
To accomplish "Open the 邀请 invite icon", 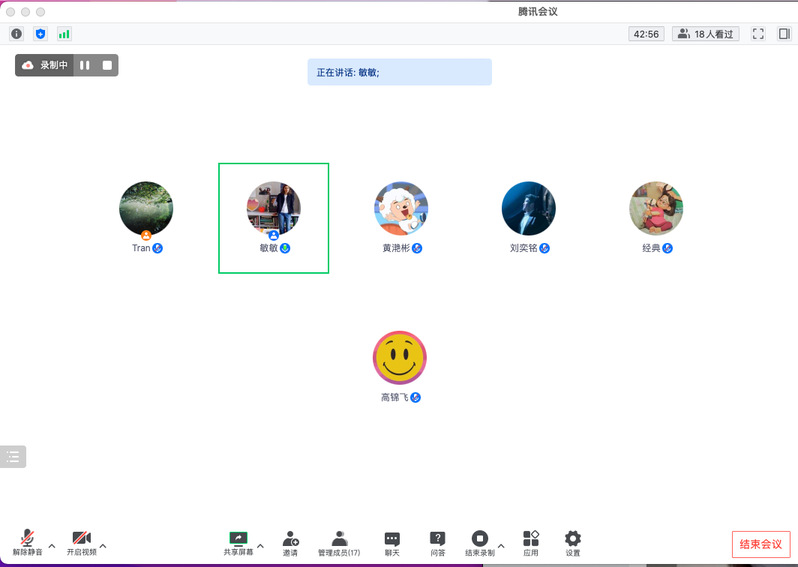I will coord(290,543).
